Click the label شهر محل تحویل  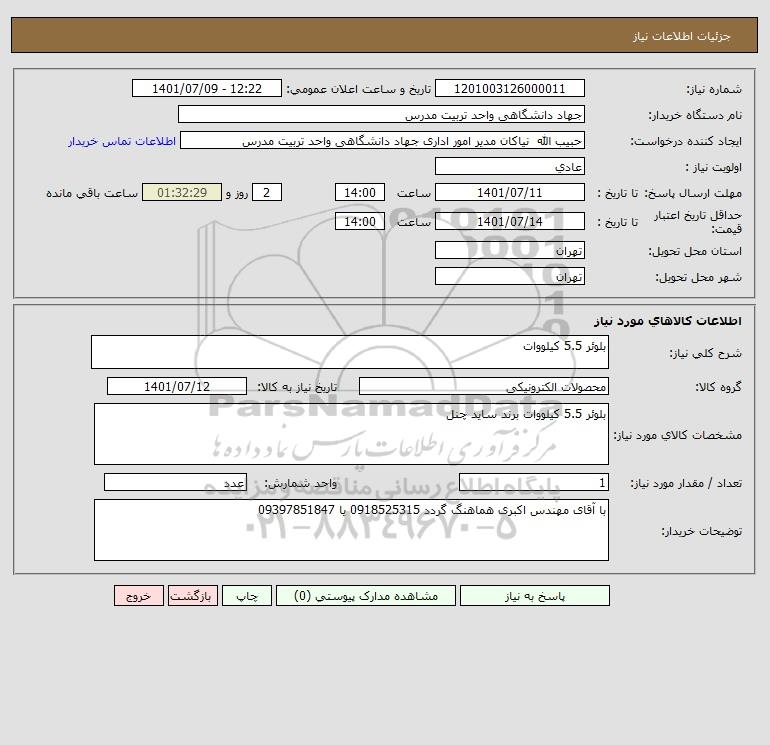pyautogui.click(x=699, y=277)
